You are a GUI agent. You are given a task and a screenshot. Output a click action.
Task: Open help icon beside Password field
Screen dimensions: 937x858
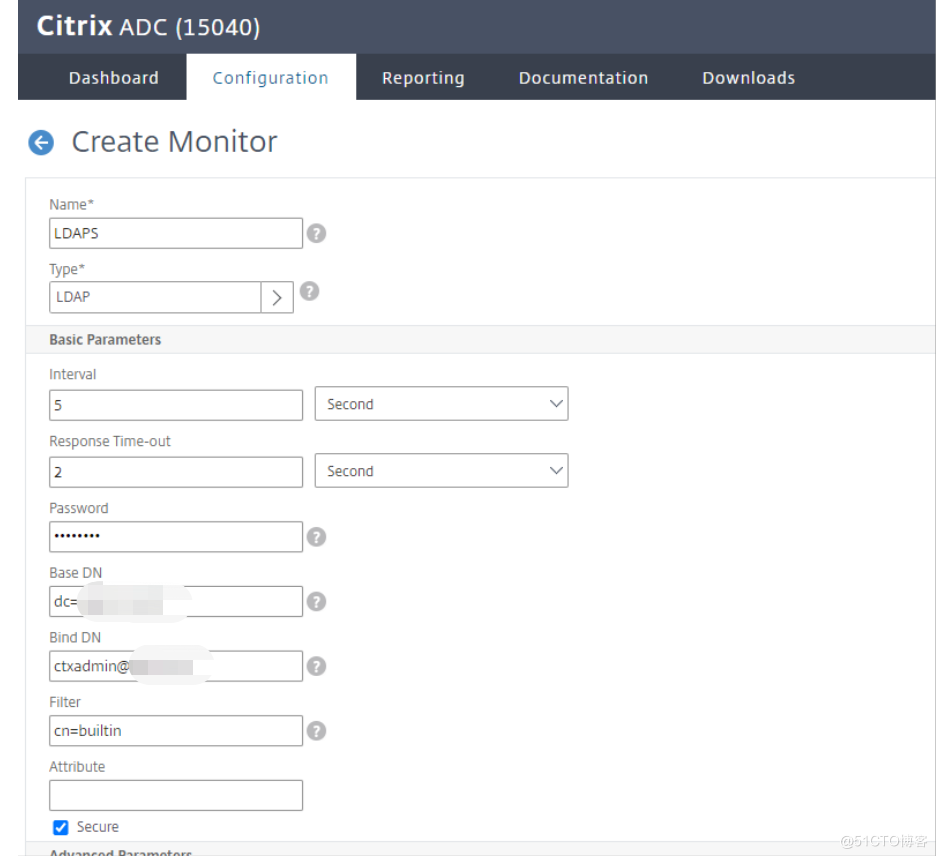point(316,537)
